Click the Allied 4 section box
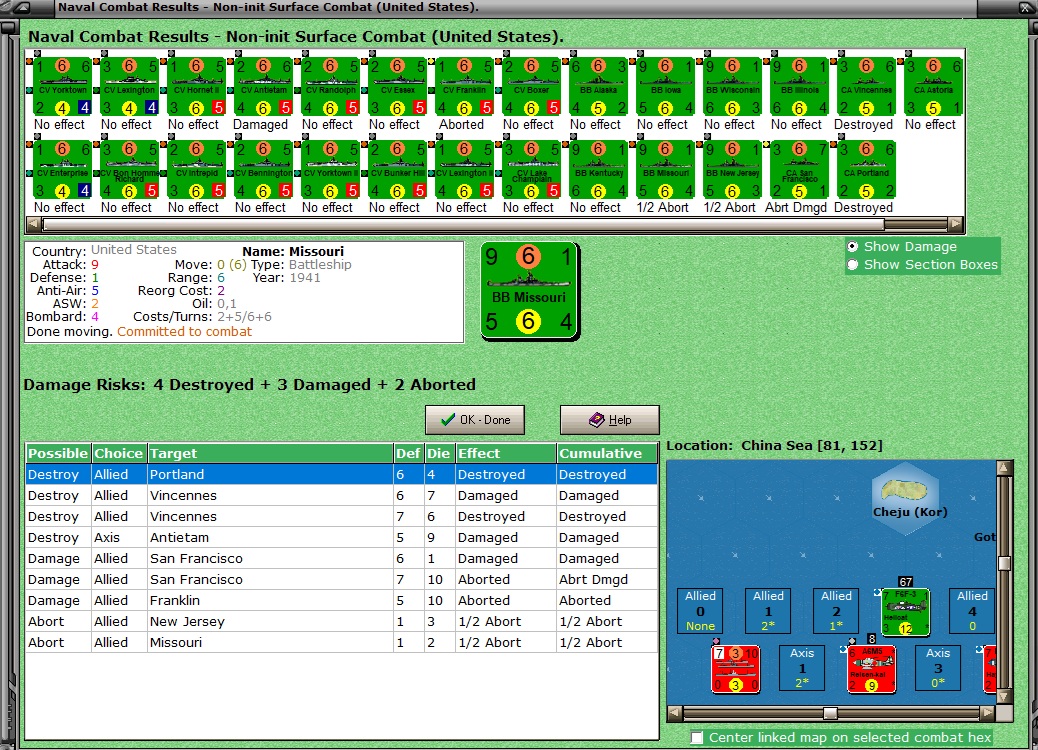Screen dimensions: 1038x750 coord(972,611)
